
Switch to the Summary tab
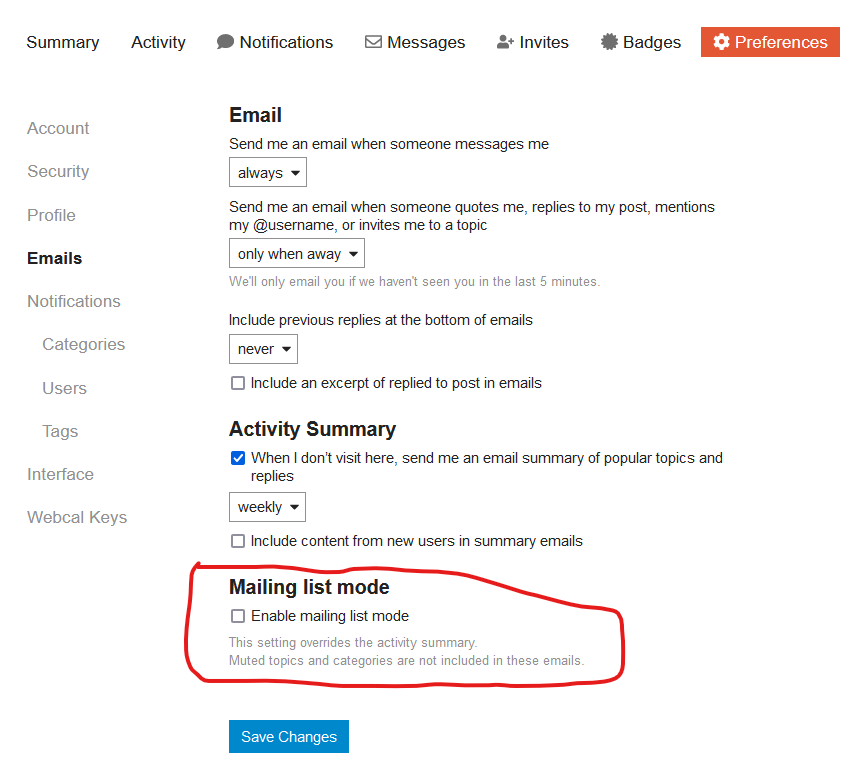[x=63, y=42]
